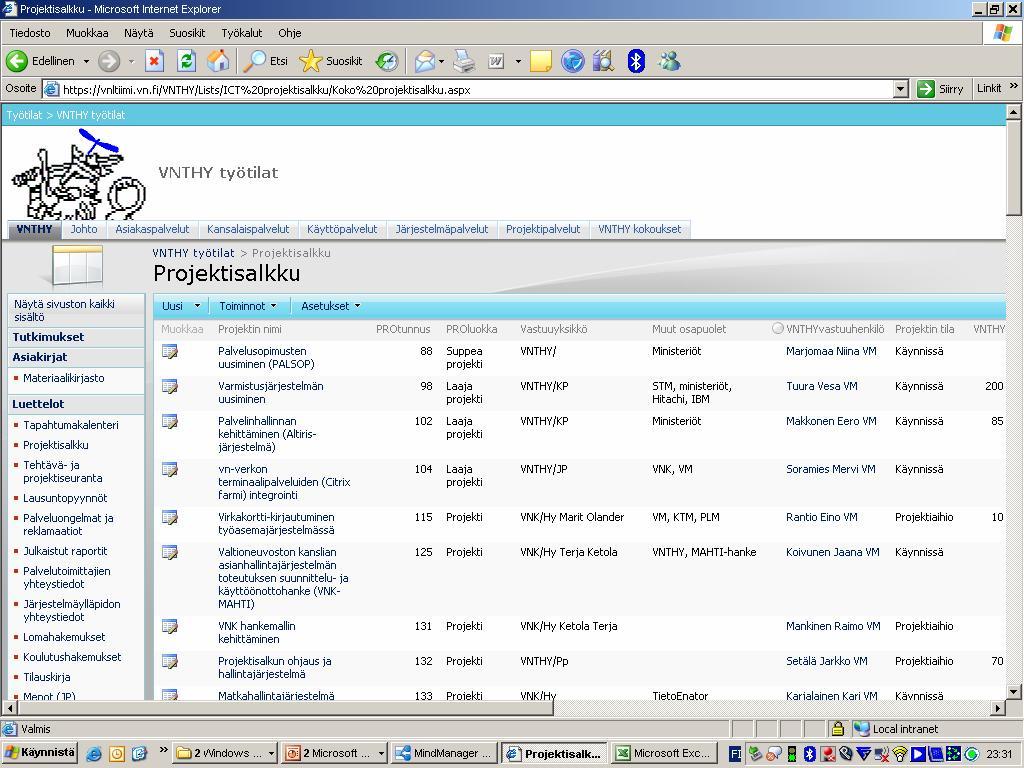Click the yellow note toolbar icon
Screen dimensions: 1024x768
coord(541,61)
